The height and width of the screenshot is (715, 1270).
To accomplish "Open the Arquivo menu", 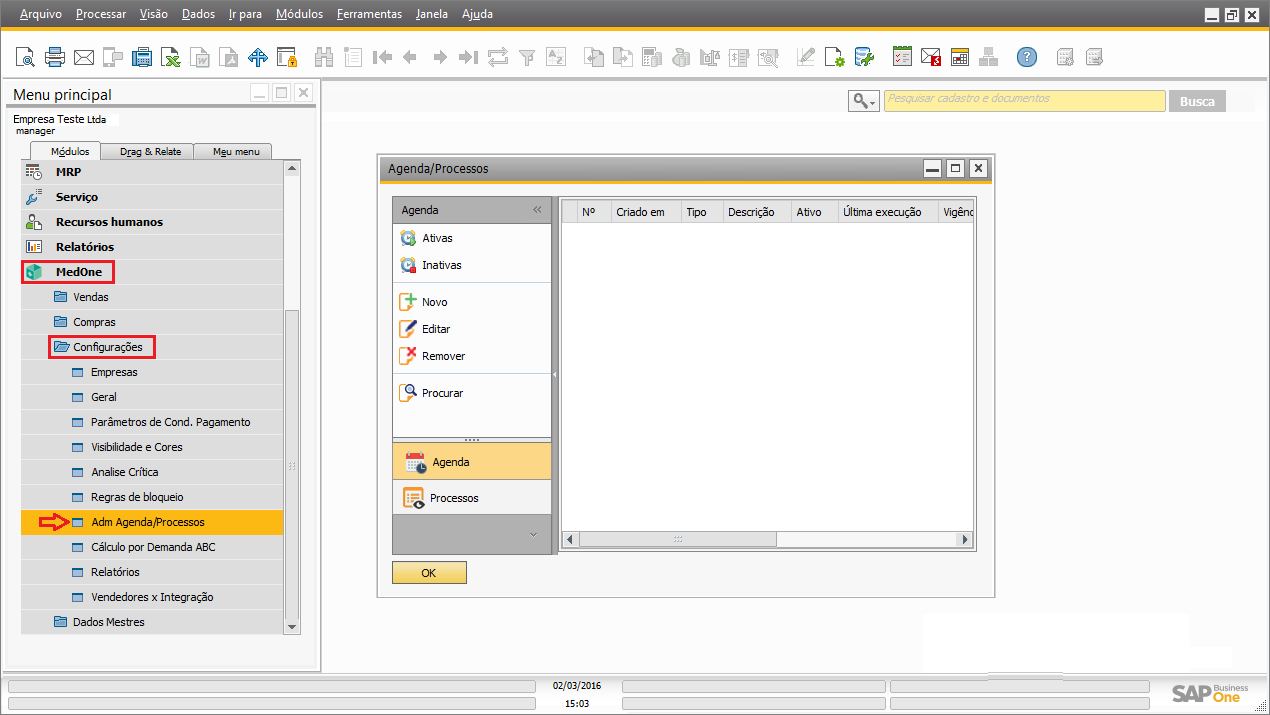I will pos(41,14).
